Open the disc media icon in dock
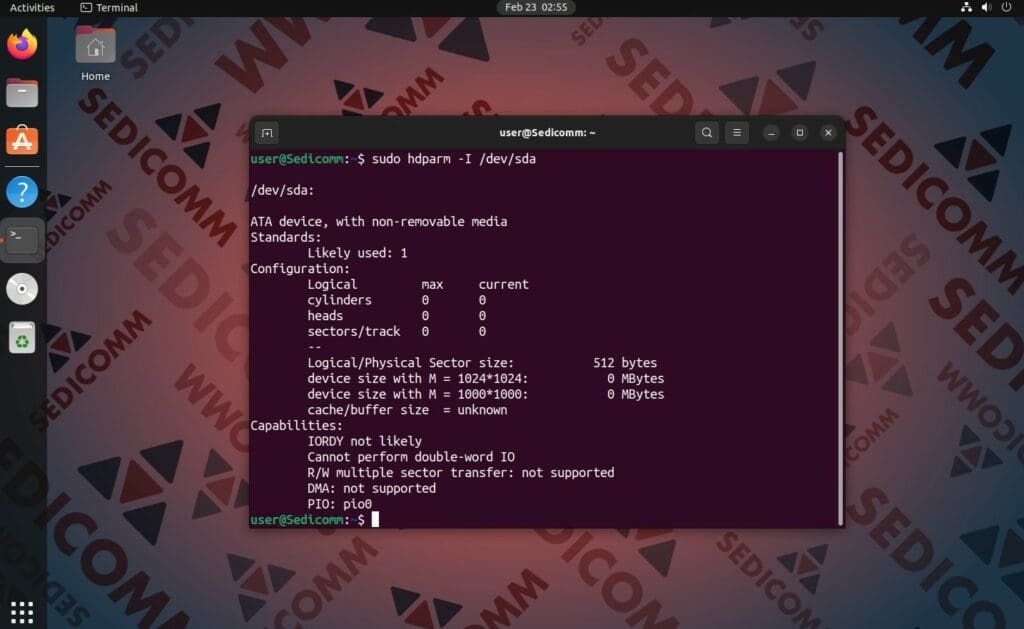 point(22,289)
